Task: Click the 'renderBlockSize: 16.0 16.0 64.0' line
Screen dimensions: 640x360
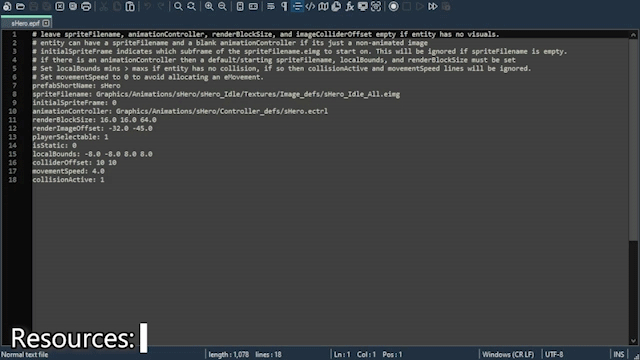Action: tap(94, 120)
